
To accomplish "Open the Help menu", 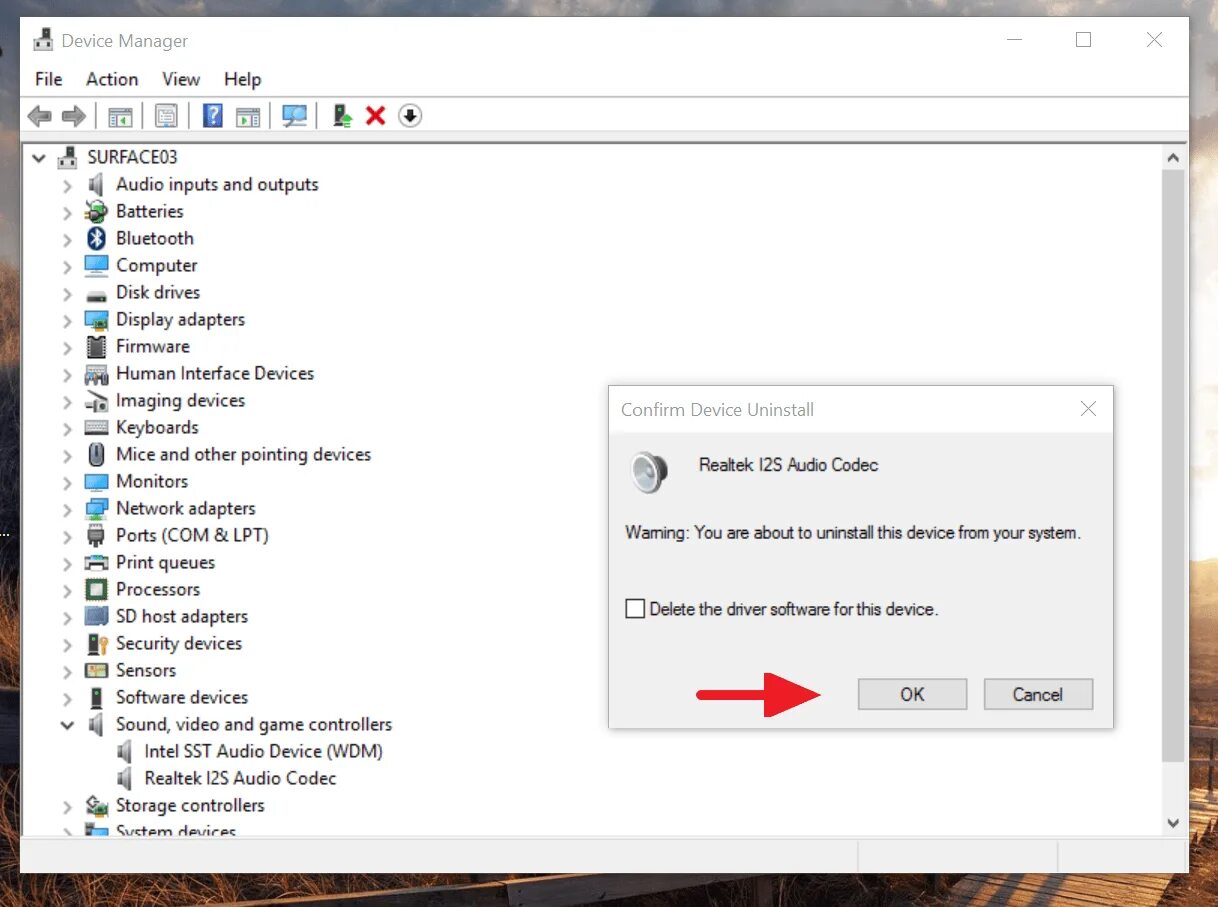I will point(242,79).
